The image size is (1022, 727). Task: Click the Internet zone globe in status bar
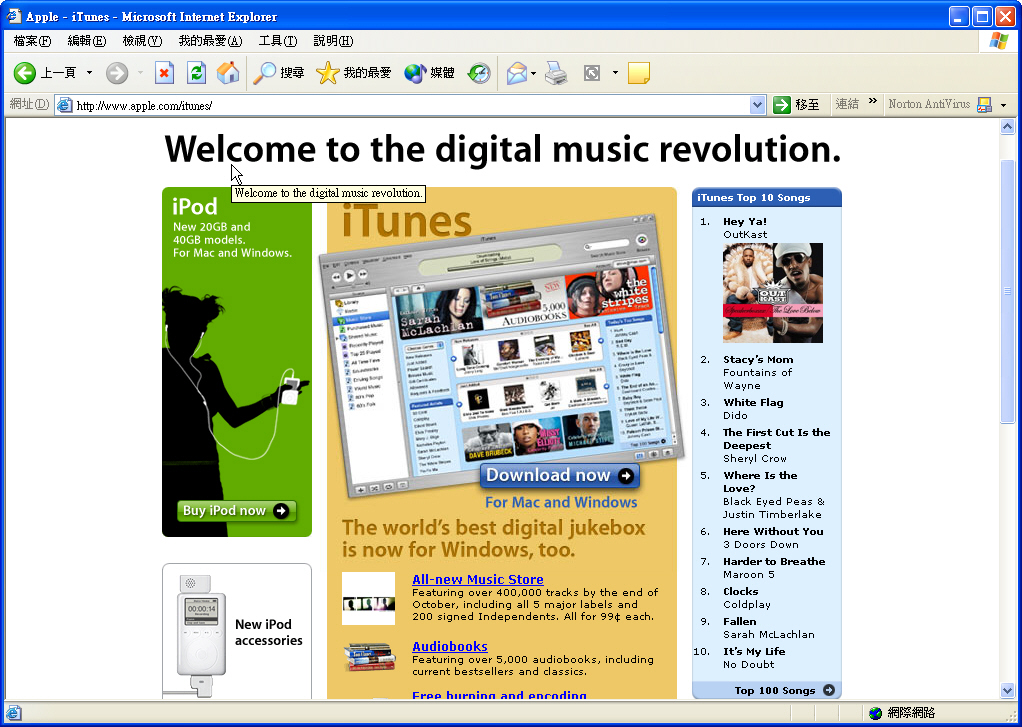(x=875, y=713)
